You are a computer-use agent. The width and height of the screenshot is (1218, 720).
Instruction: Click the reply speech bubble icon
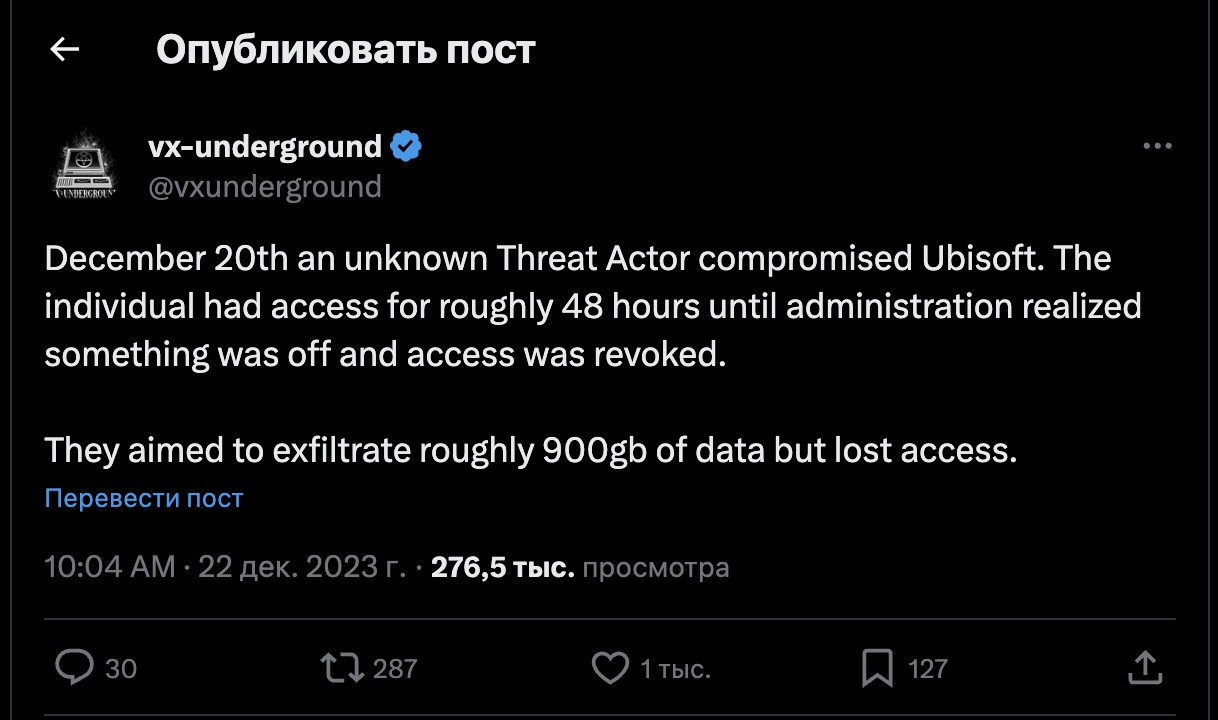[x=74, y=667]
